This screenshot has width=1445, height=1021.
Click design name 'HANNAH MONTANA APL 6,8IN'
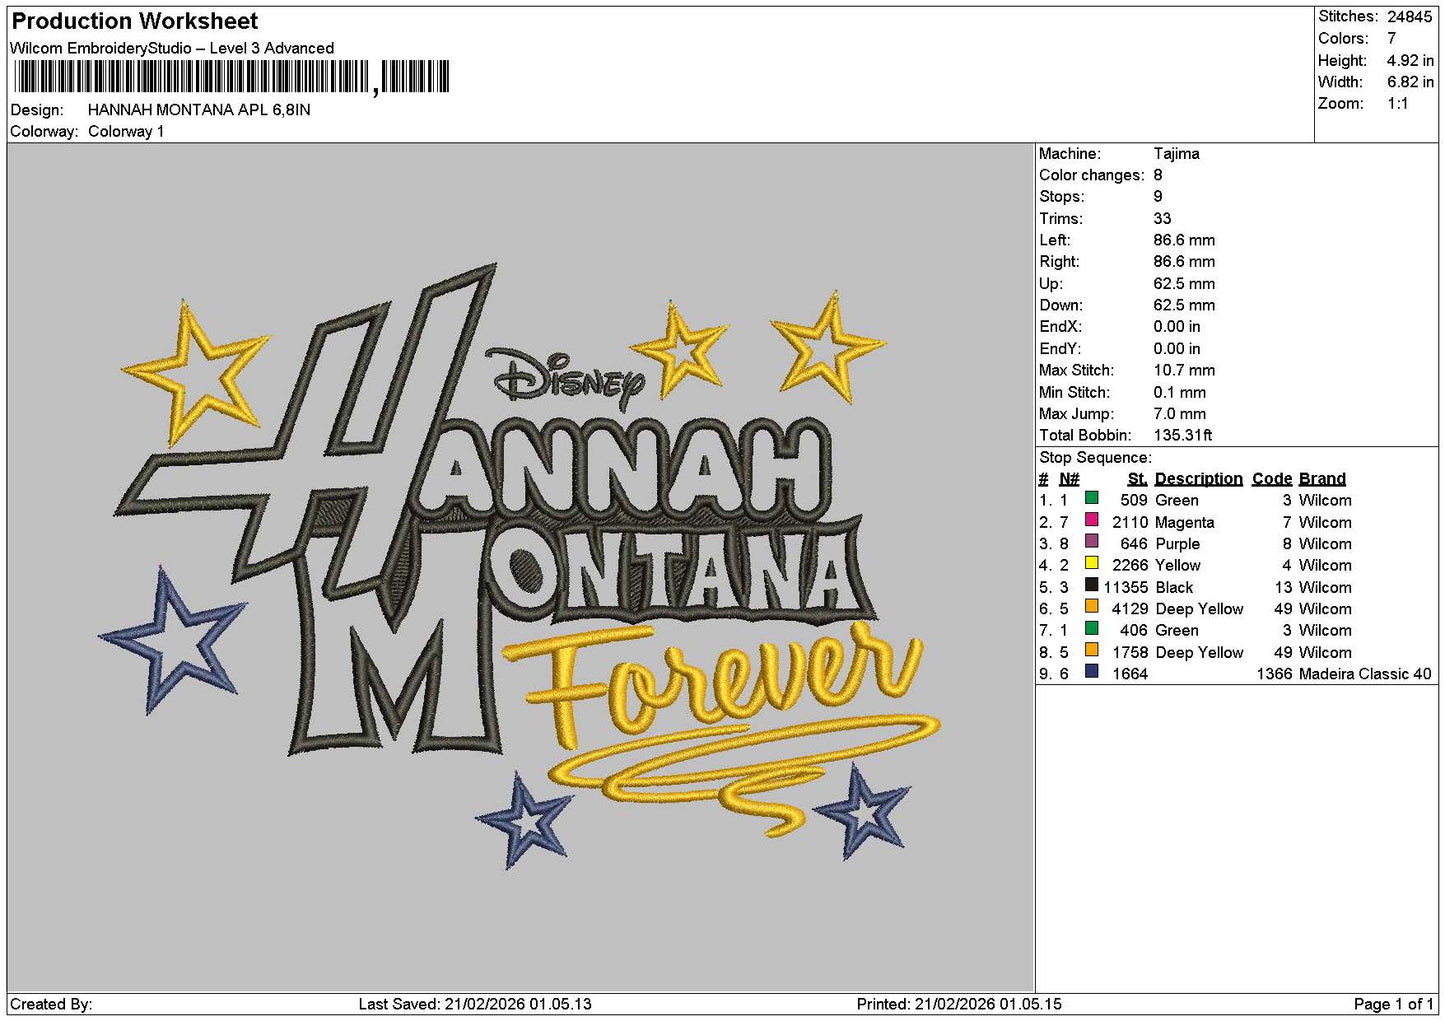pyautogui.click(x=199, y=110)
